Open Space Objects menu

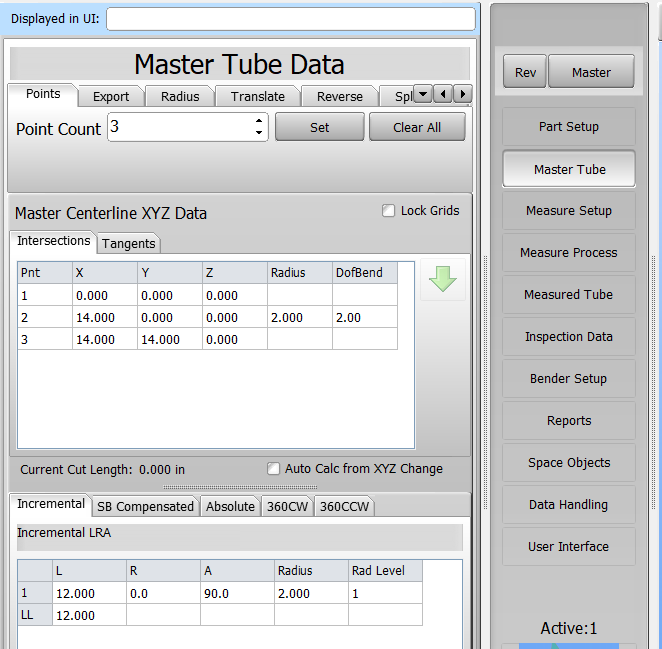[569, 462]
